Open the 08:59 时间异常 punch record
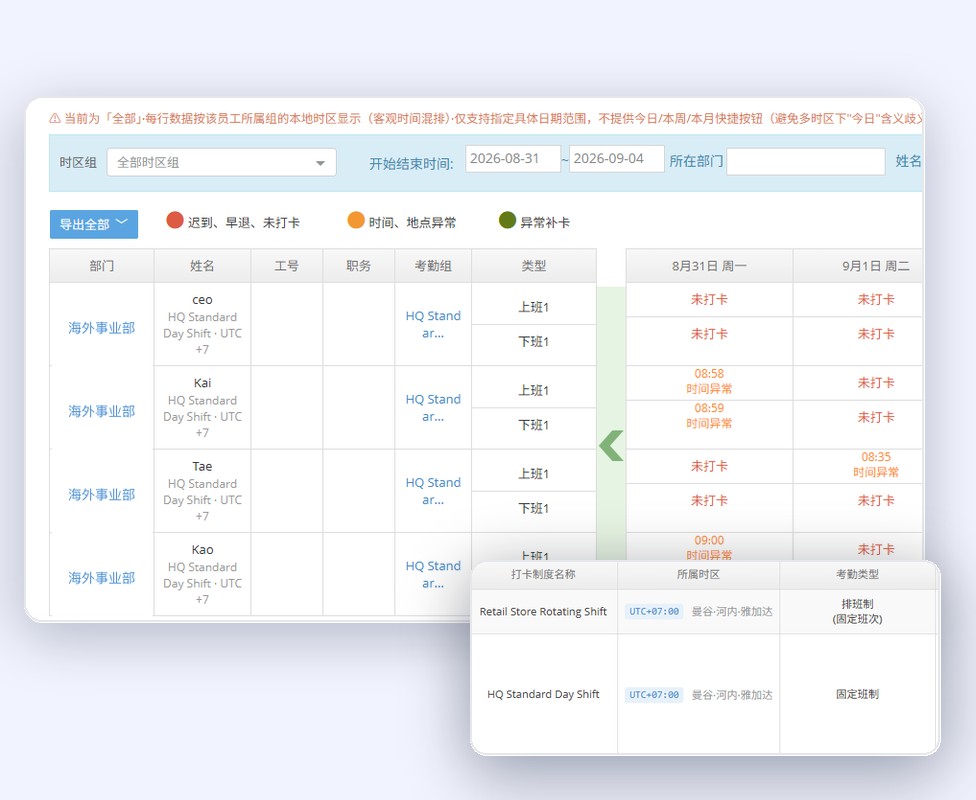The height and width of the screenshot is (800, 976). pos(709,415)
